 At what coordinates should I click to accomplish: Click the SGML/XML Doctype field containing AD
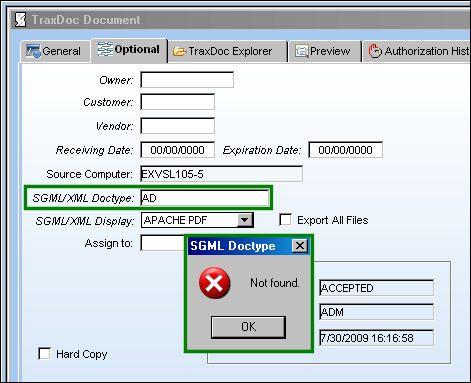[x=205, y=198]
